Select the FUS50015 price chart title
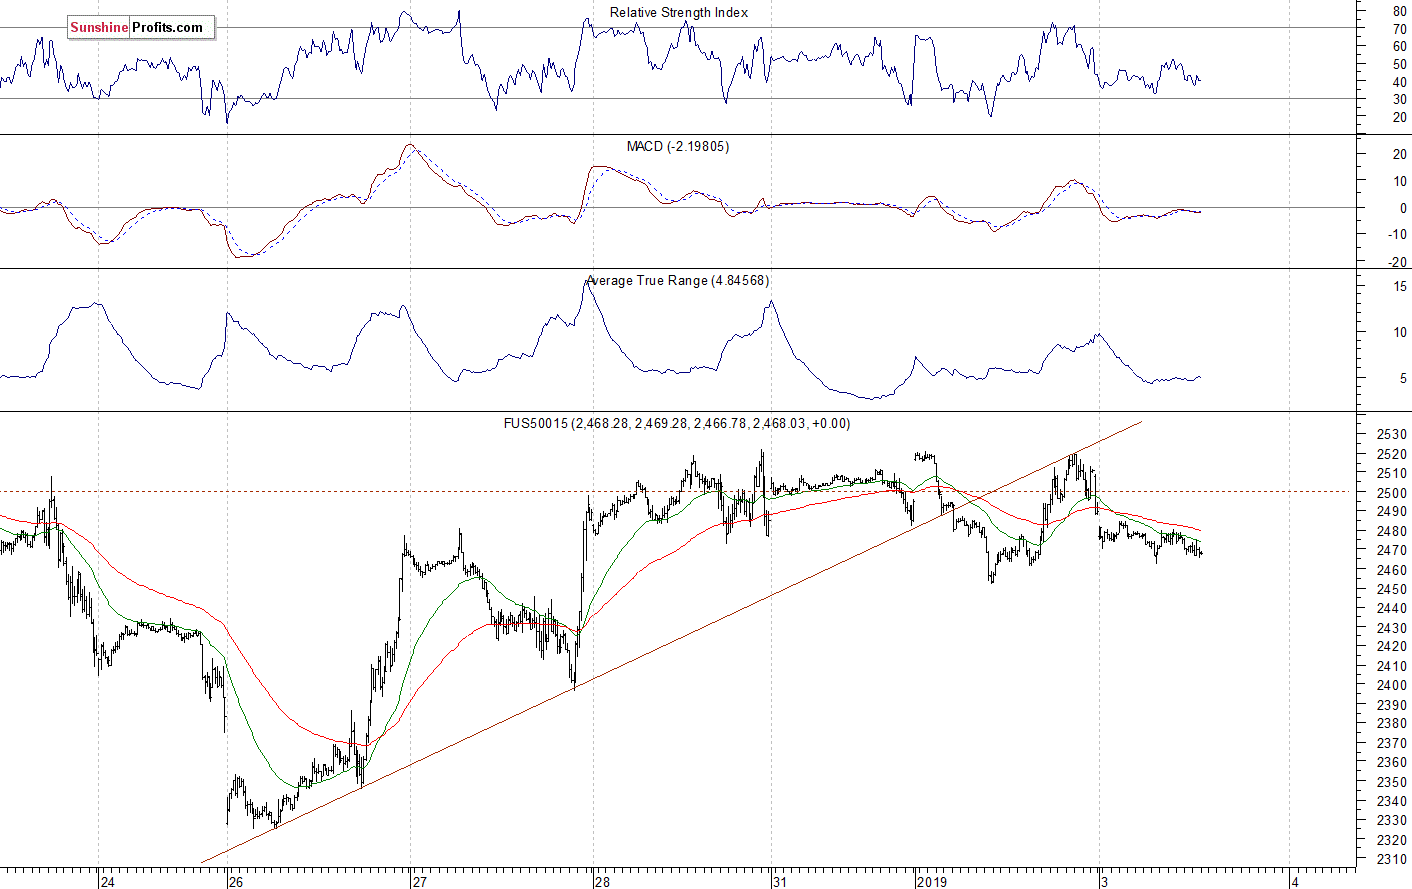The height and width of the screenshot is (889, 1412). (677, 424)
